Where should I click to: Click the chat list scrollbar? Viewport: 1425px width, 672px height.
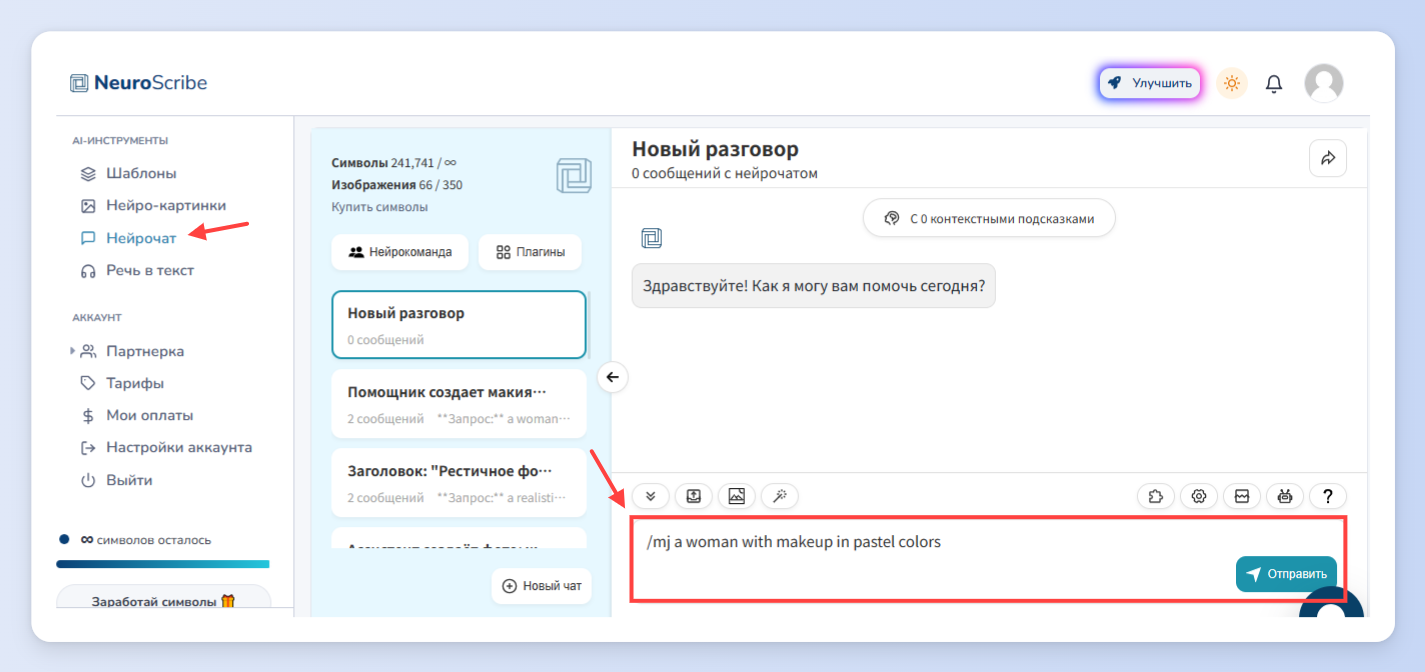click(590, 324)
